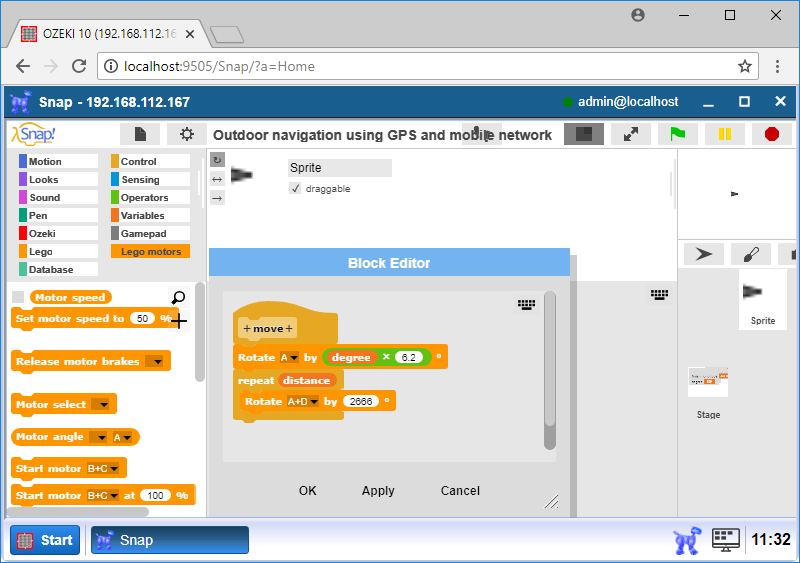
Task: Click Cancel in Block Editor
Action: [460, 491]
